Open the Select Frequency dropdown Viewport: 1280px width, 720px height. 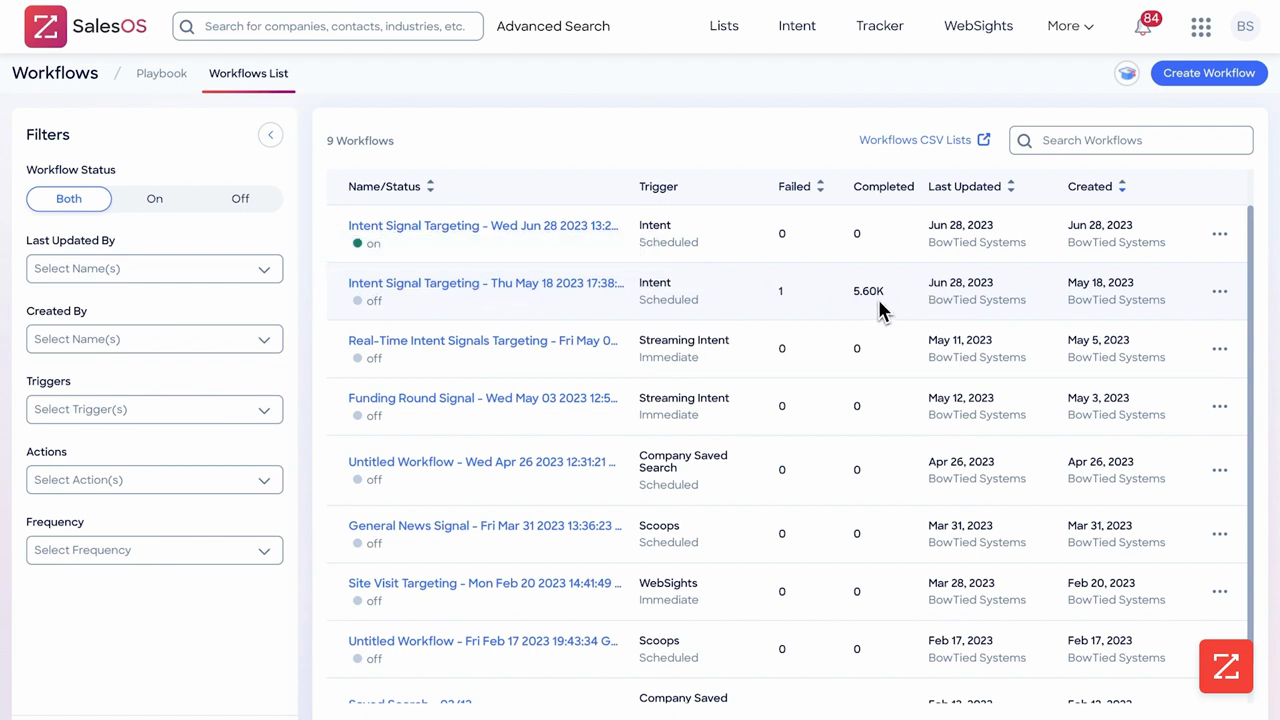point(154,550)
